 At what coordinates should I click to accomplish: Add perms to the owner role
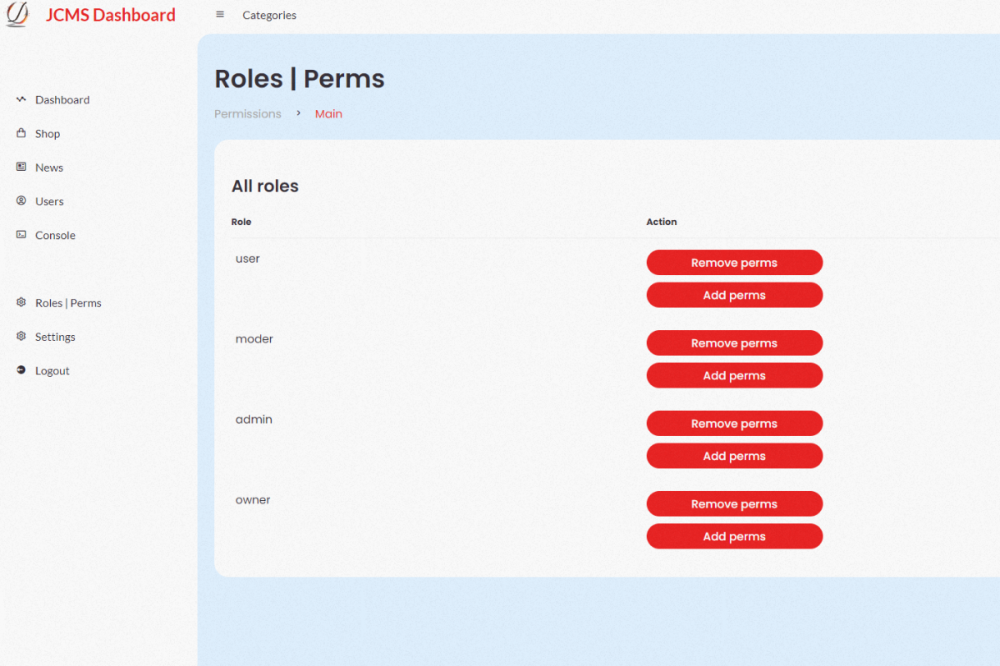(x=734, y=537)
